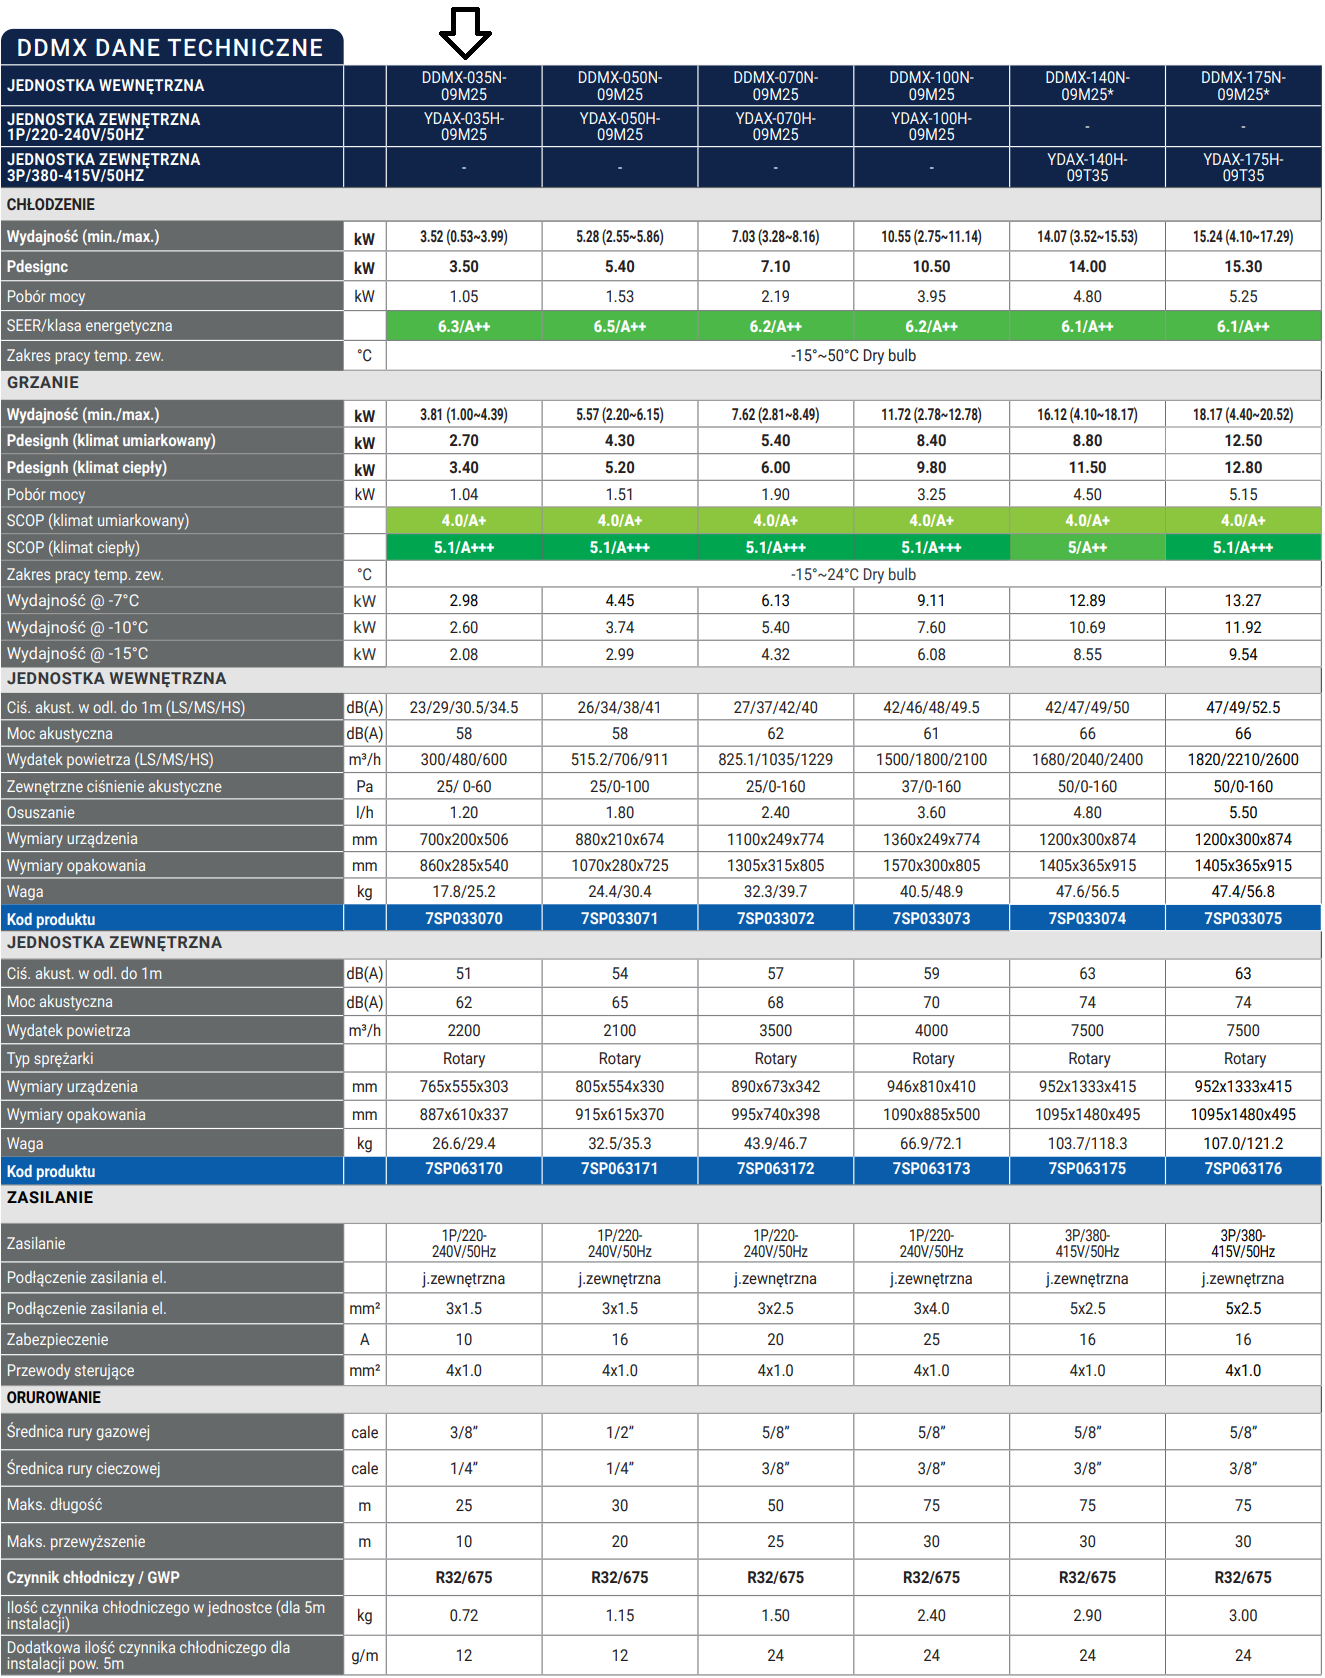Click product code 7SP063176
The width and height of the screenshot is (1325, 1678).
click(x=1244, y=1169)
